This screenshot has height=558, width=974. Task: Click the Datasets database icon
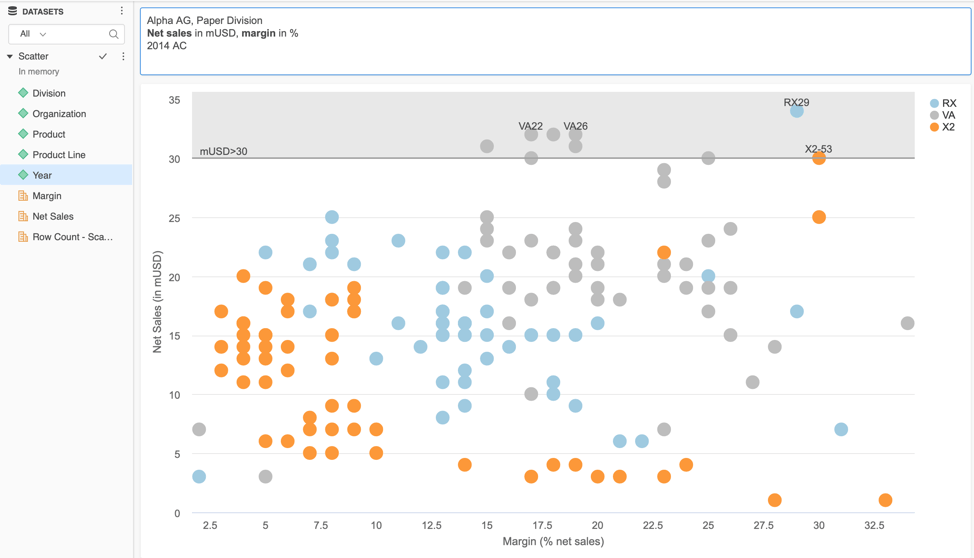point(12,11)
